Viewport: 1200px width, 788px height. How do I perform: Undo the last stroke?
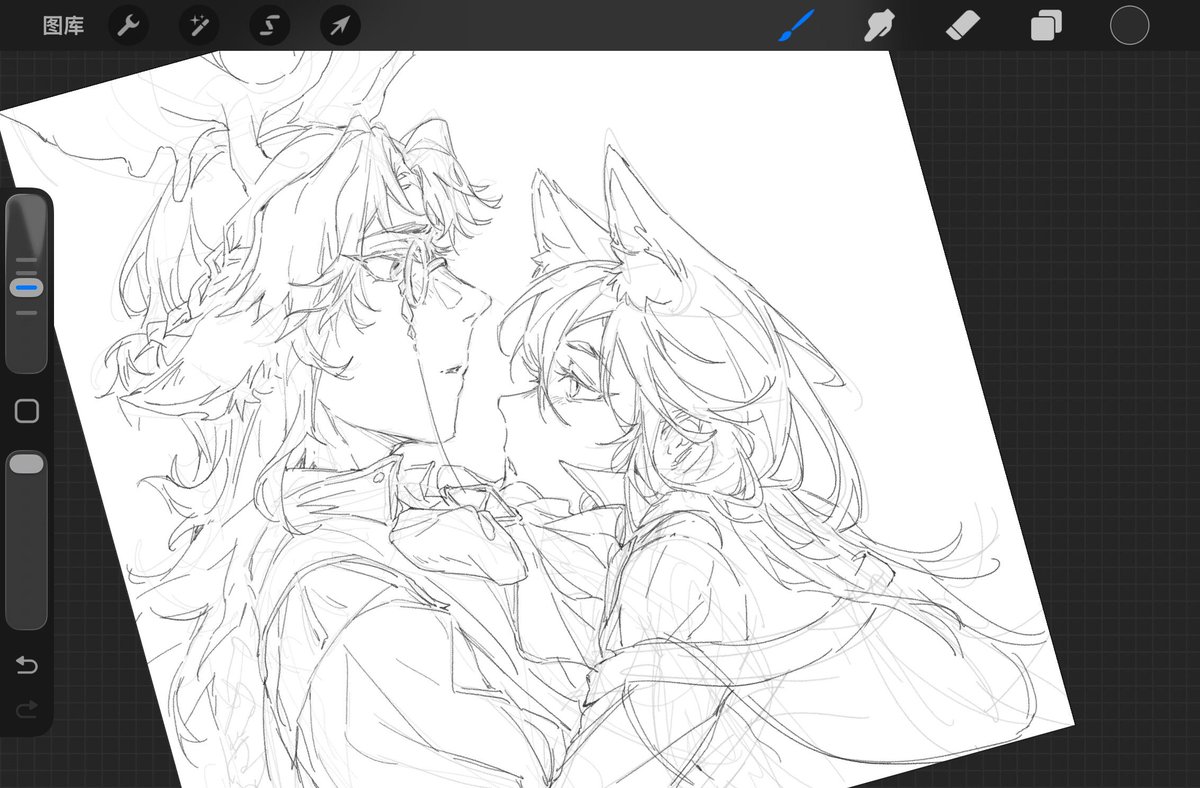tap(27, 666)
